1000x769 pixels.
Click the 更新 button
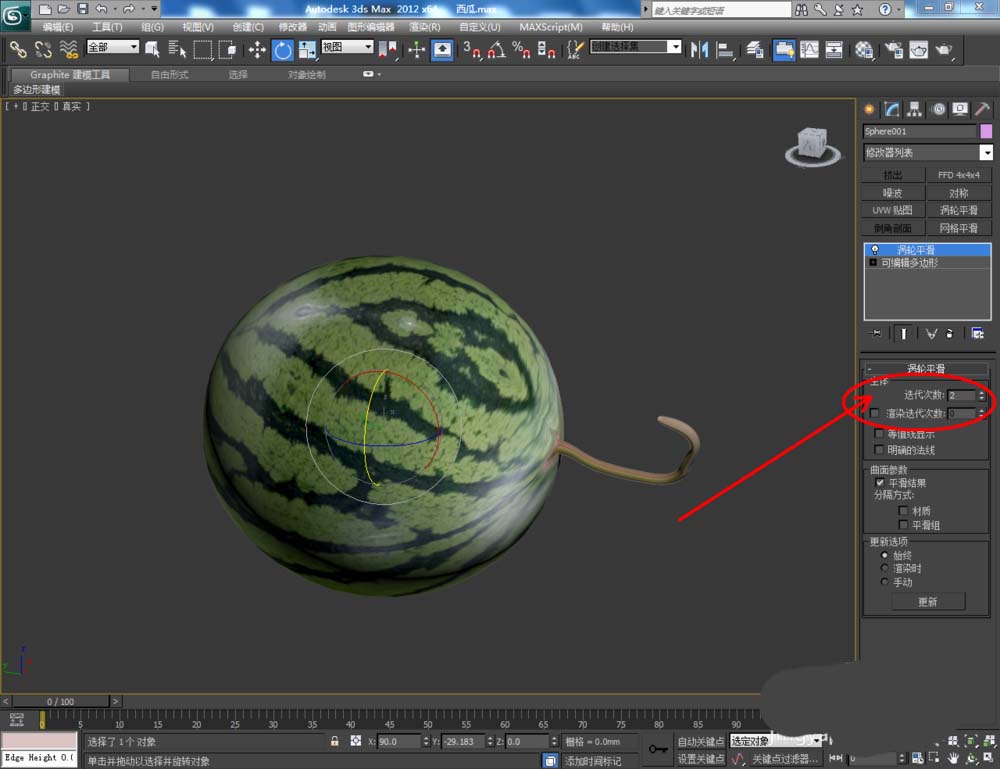tap(928, 601)
